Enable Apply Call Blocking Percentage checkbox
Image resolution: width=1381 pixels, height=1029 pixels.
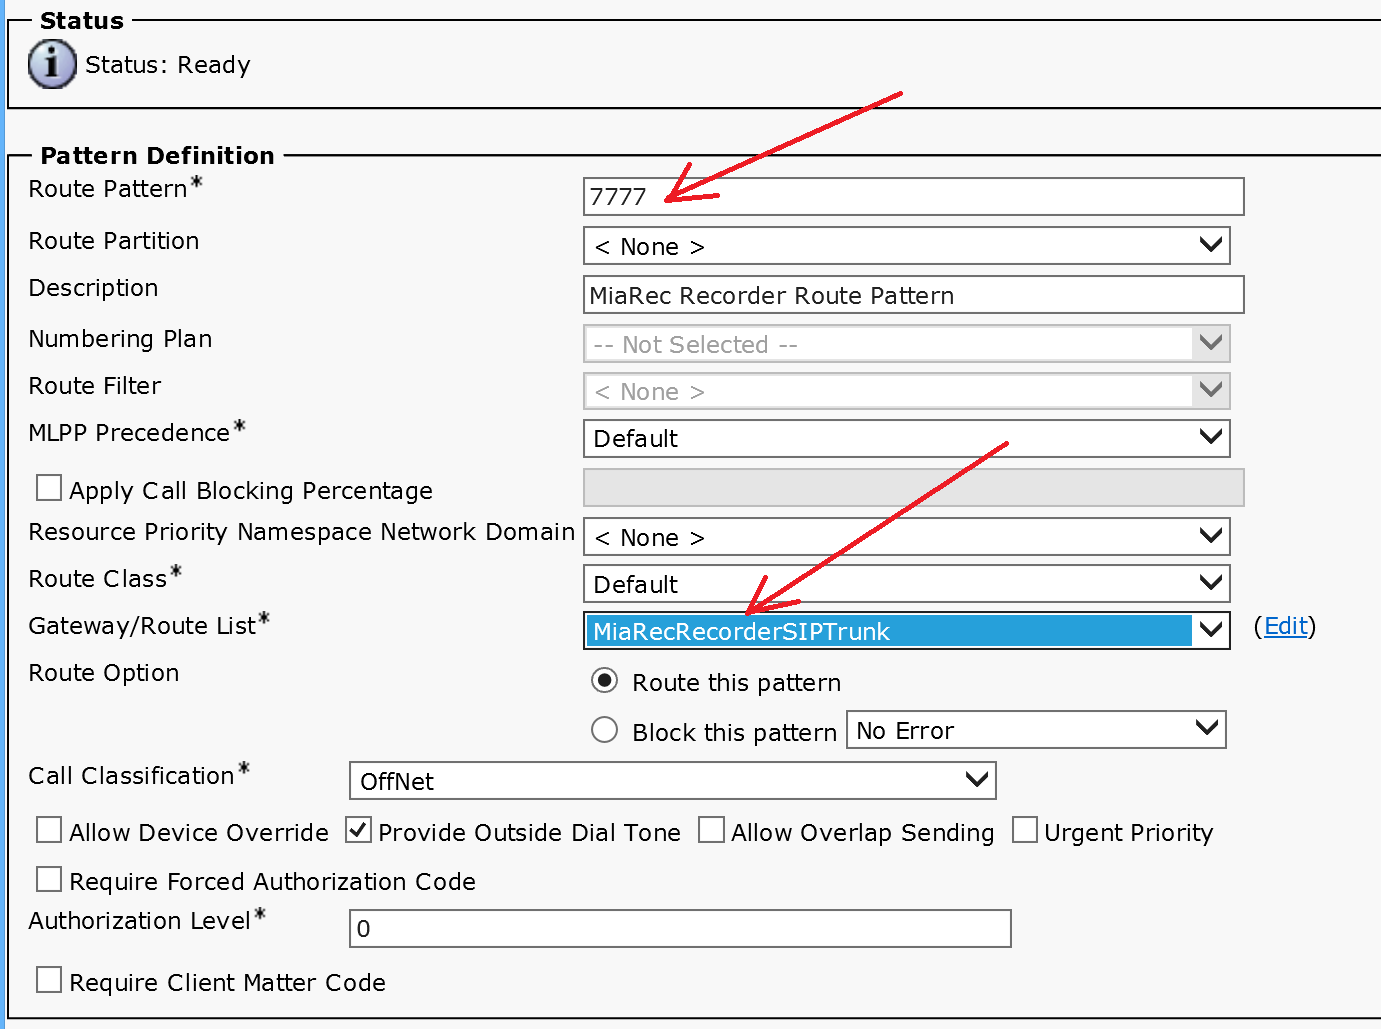(x=49, y=488)
